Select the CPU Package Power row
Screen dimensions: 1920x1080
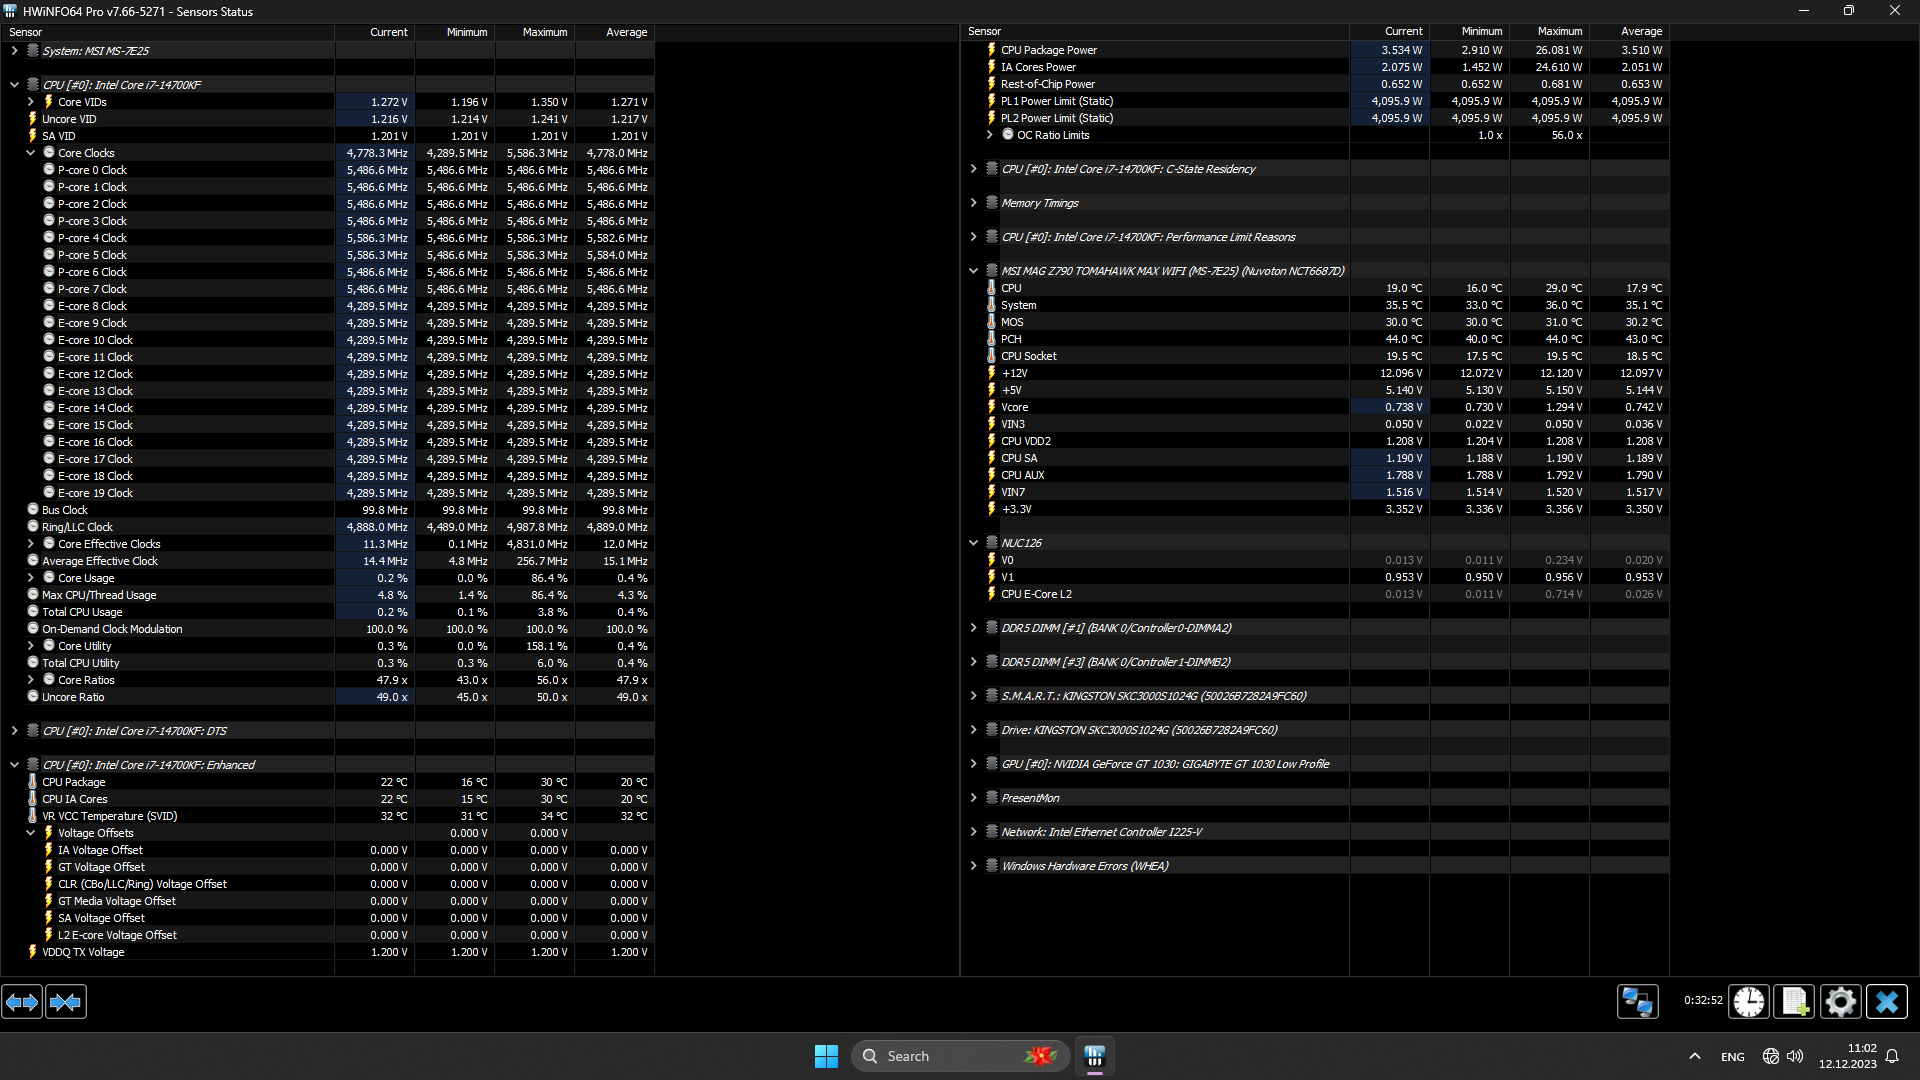pyautogui.click(x=1048, y=50)
